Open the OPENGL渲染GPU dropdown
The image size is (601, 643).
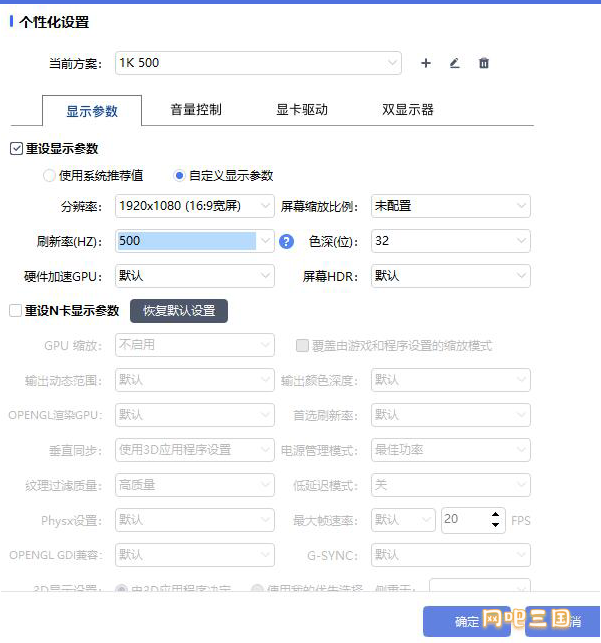point(195,415)
